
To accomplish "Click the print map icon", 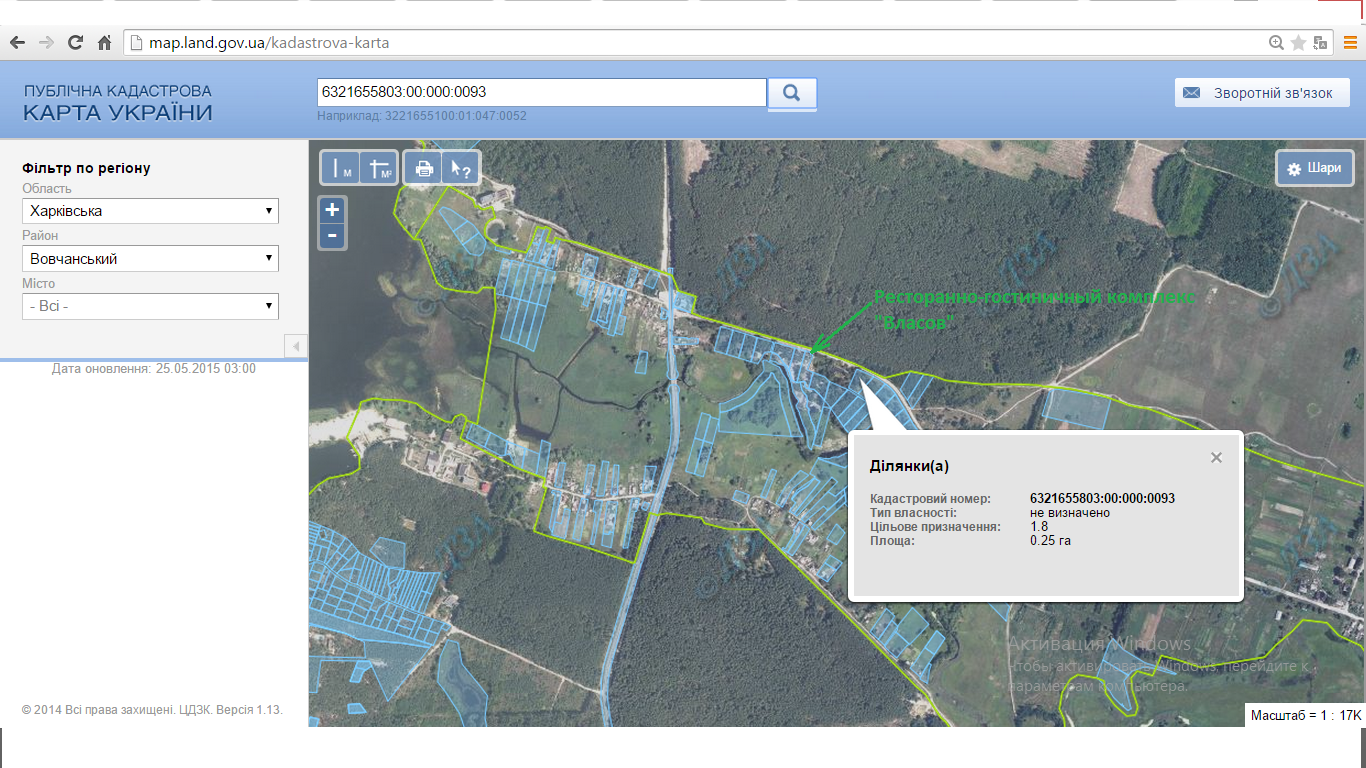I will coord(424,168).
